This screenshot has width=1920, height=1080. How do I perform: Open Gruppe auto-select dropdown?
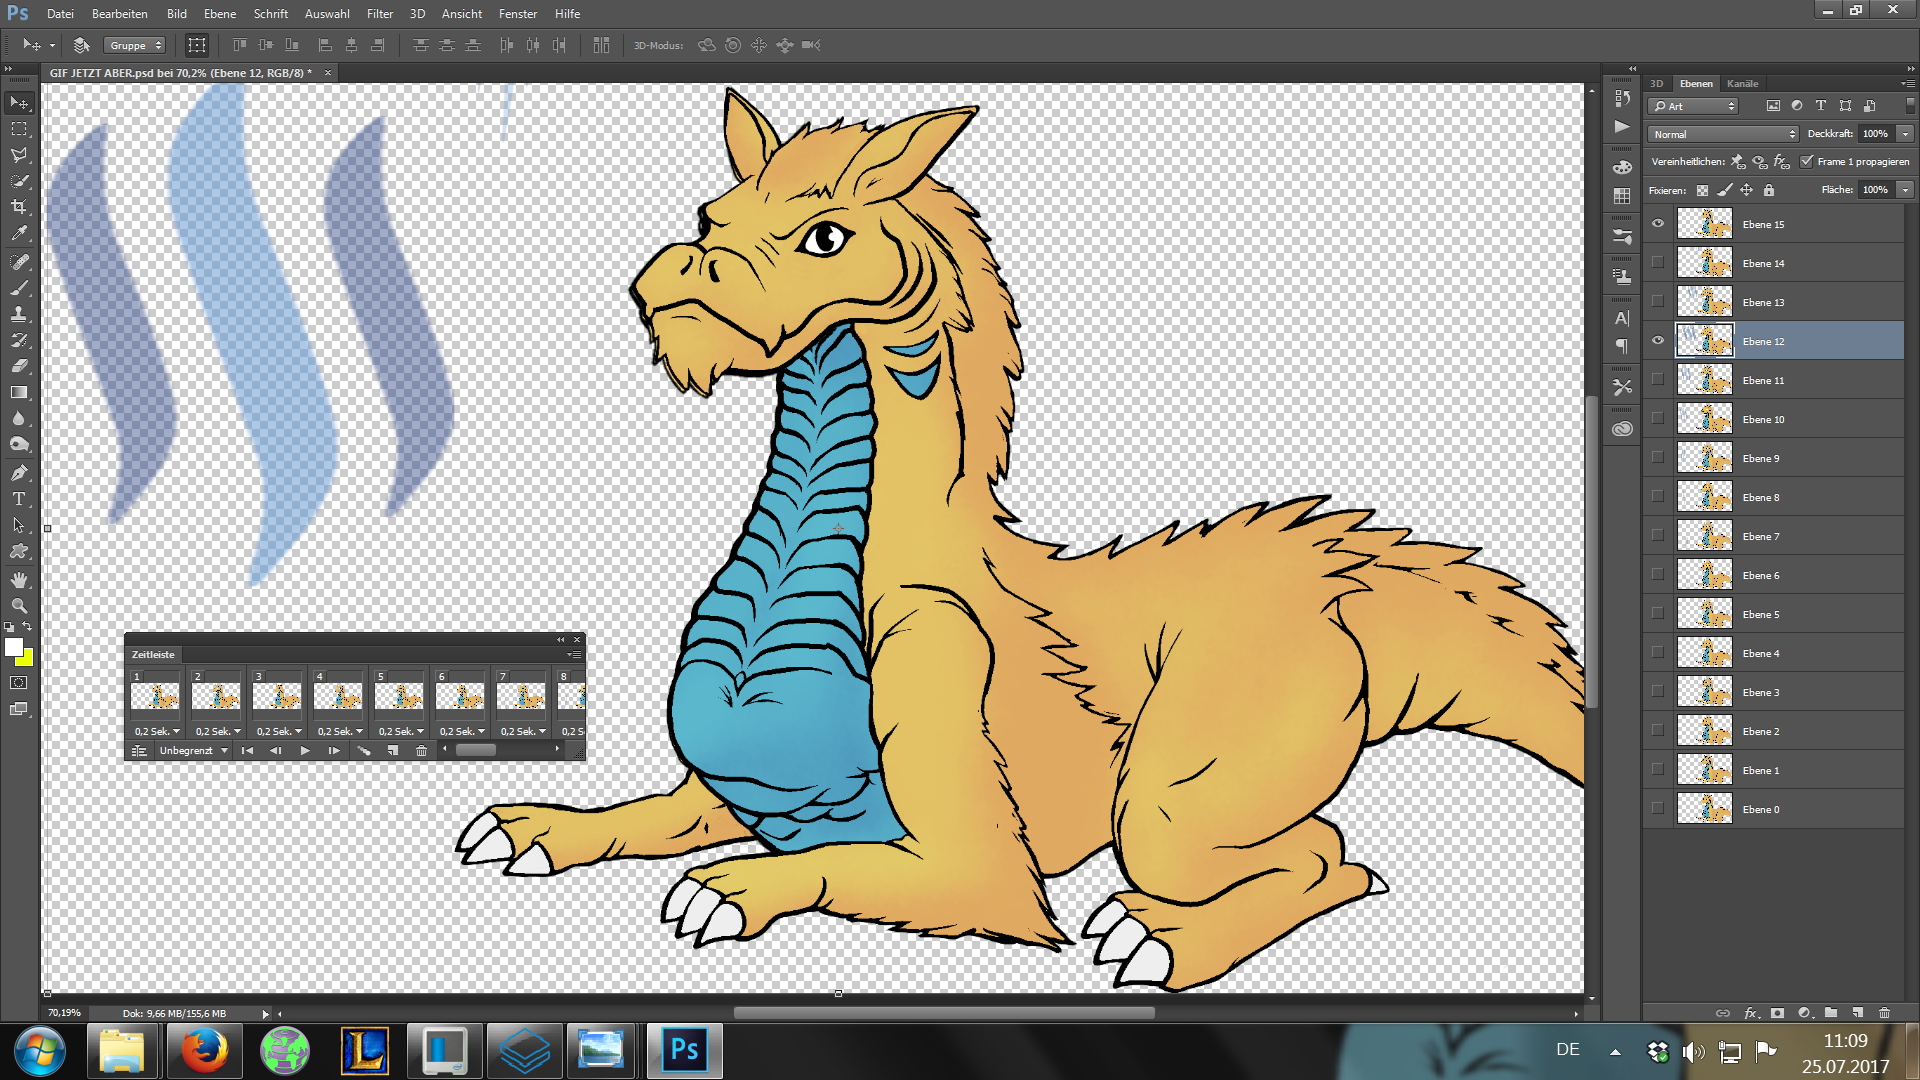pos(135,45)
